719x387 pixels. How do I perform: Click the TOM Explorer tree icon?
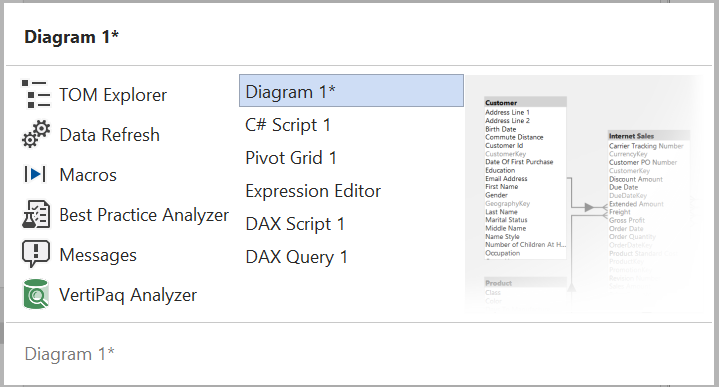tap(36, 94)
